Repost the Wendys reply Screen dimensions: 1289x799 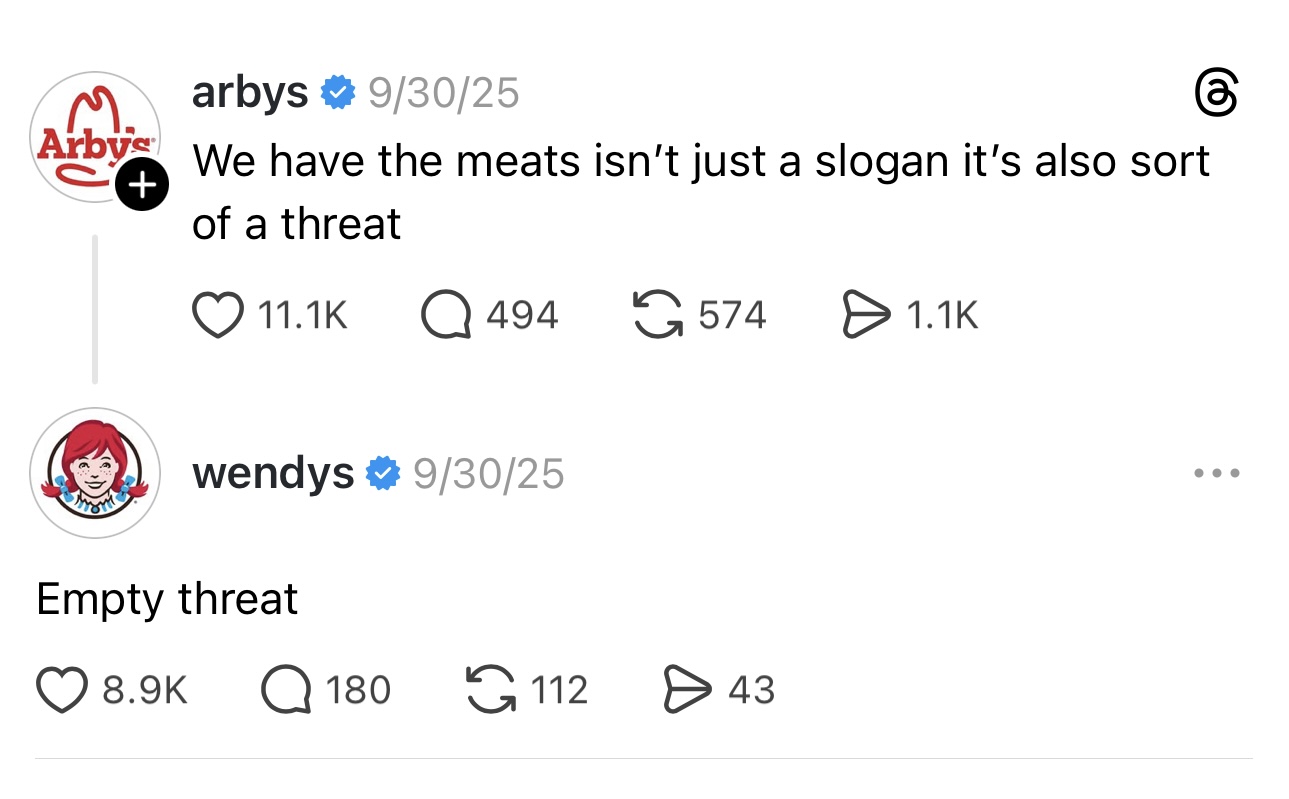click(491, 690)
